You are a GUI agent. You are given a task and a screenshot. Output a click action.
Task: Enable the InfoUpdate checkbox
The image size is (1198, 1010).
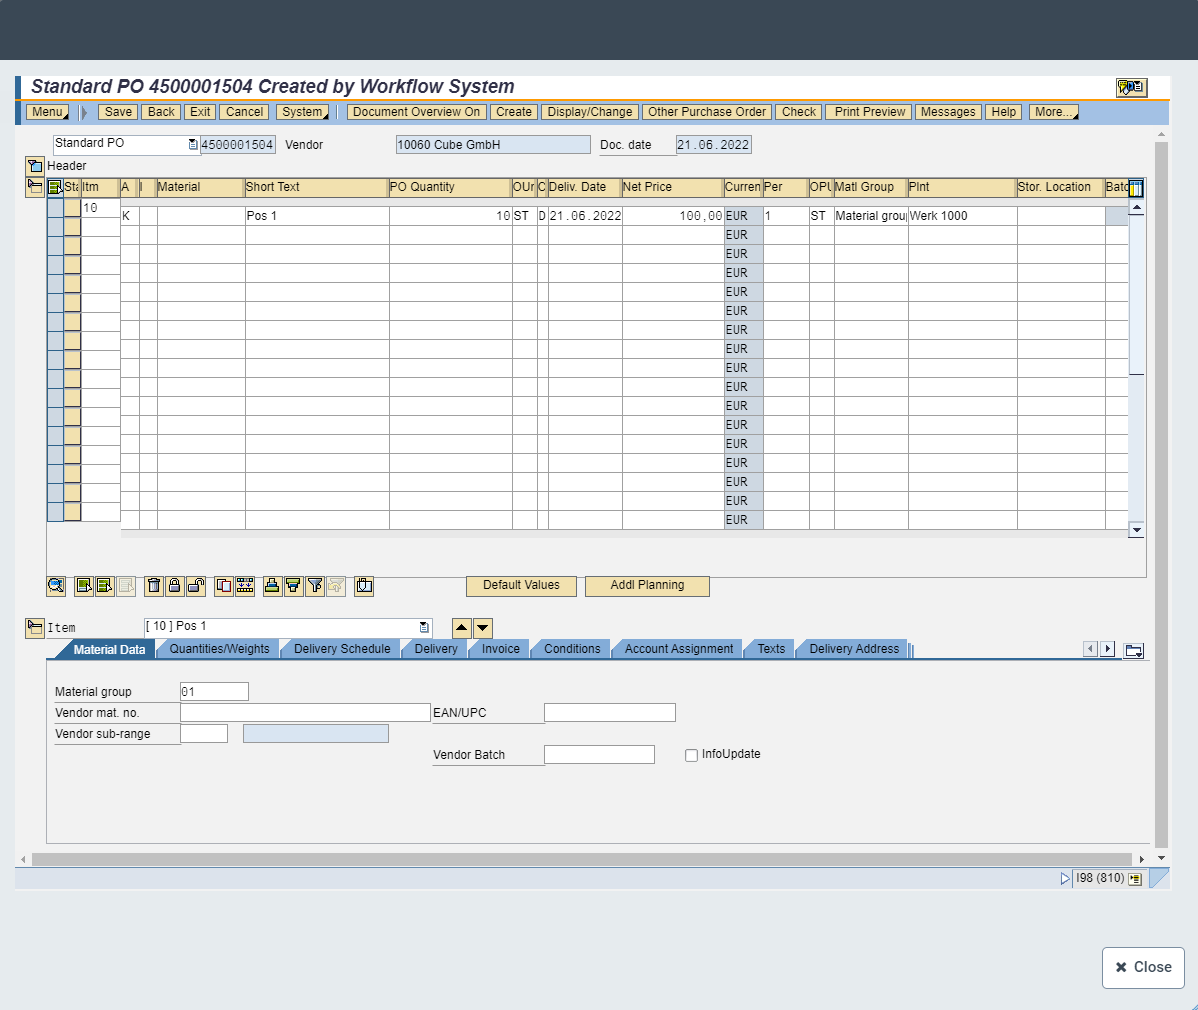click(691, 755)
